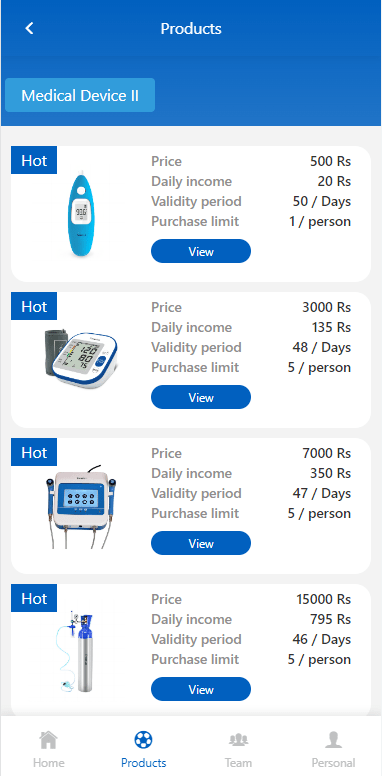
Task: View the 7000 Rs therapy device
Action: (x=201, y=543)
